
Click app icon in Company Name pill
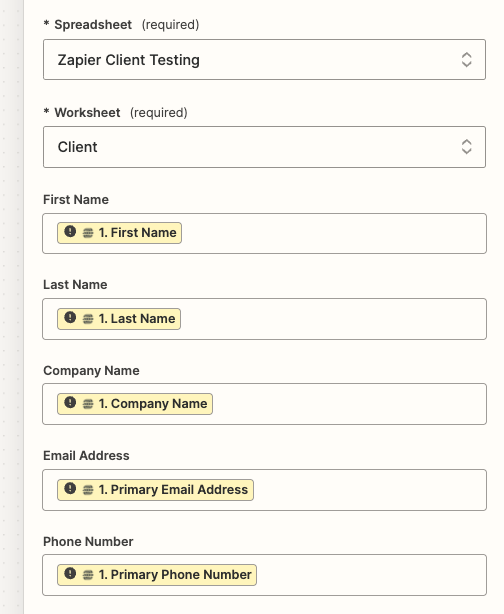pos(88,404)
